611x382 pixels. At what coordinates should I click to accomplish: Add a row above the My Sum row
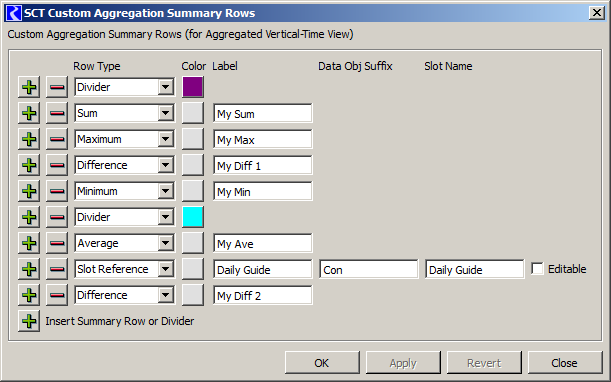click(x=29, y=113)
